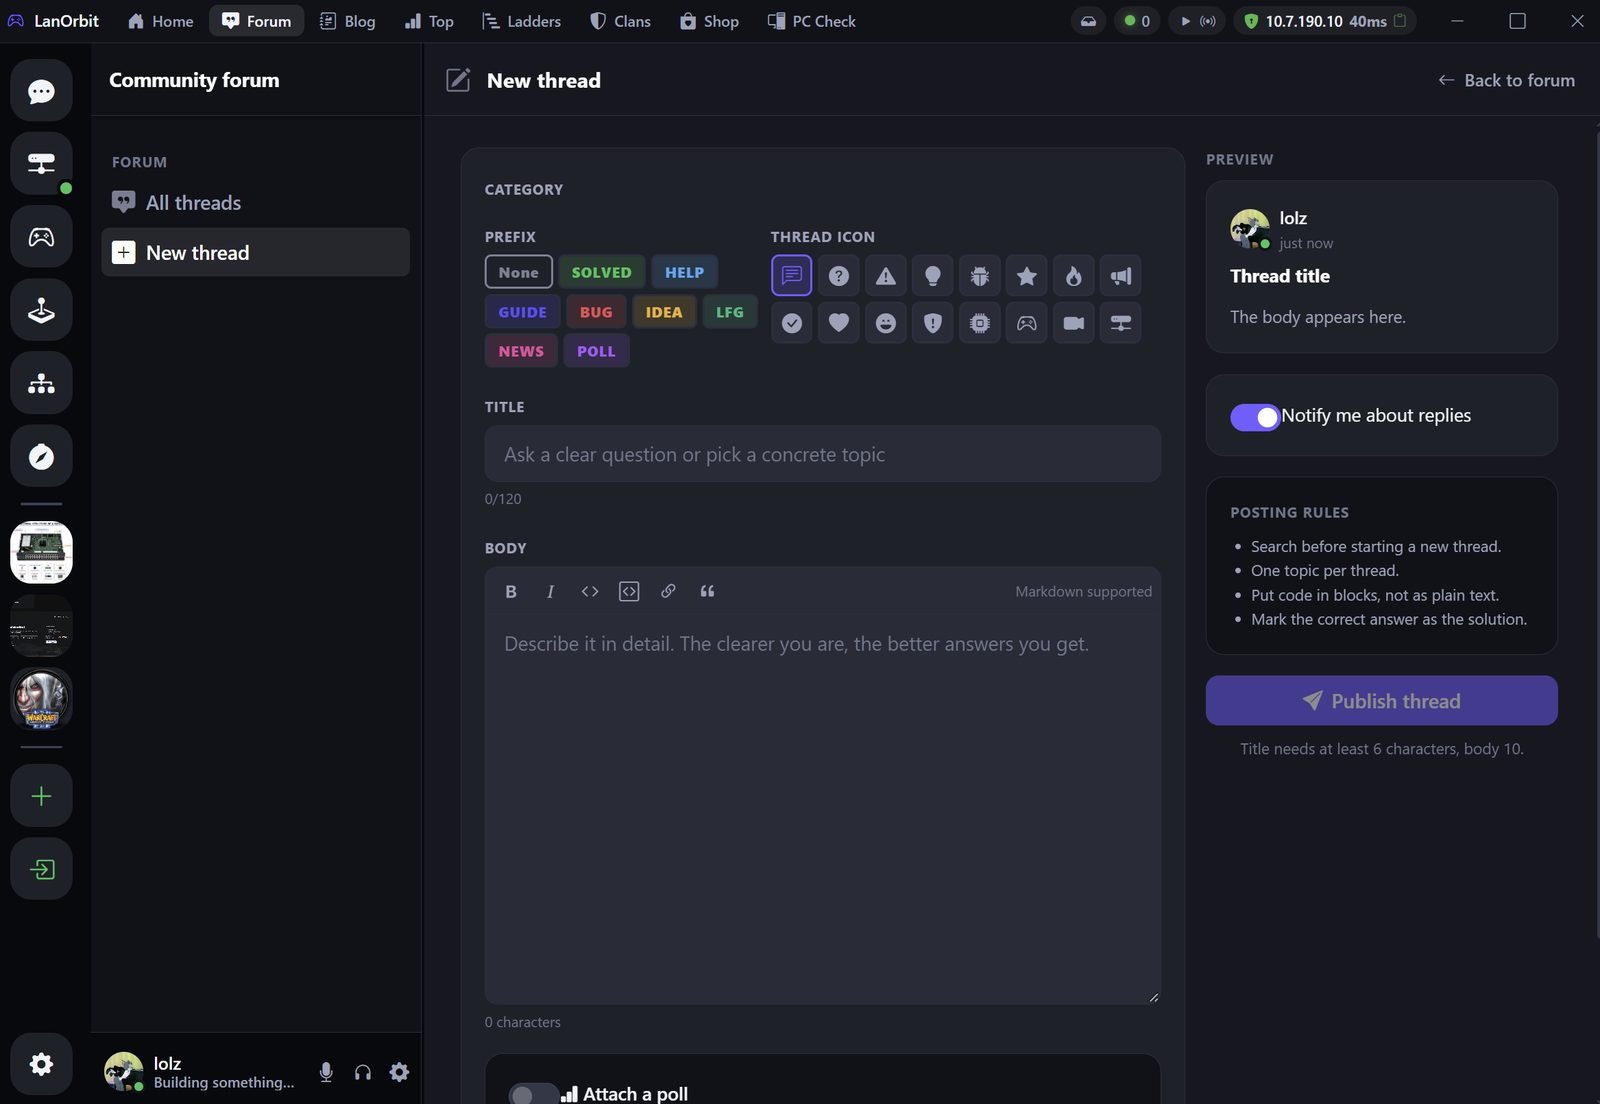Select the checkmark circle thread icon
Screen dimensions: 1600x1104
[792, 323]
